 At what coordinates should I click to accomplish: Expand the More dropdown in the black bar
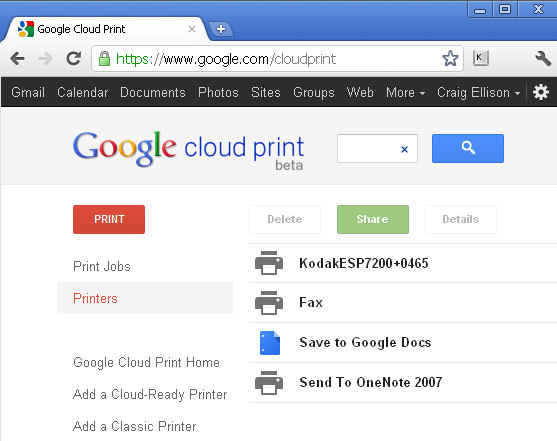click(405, 92)
